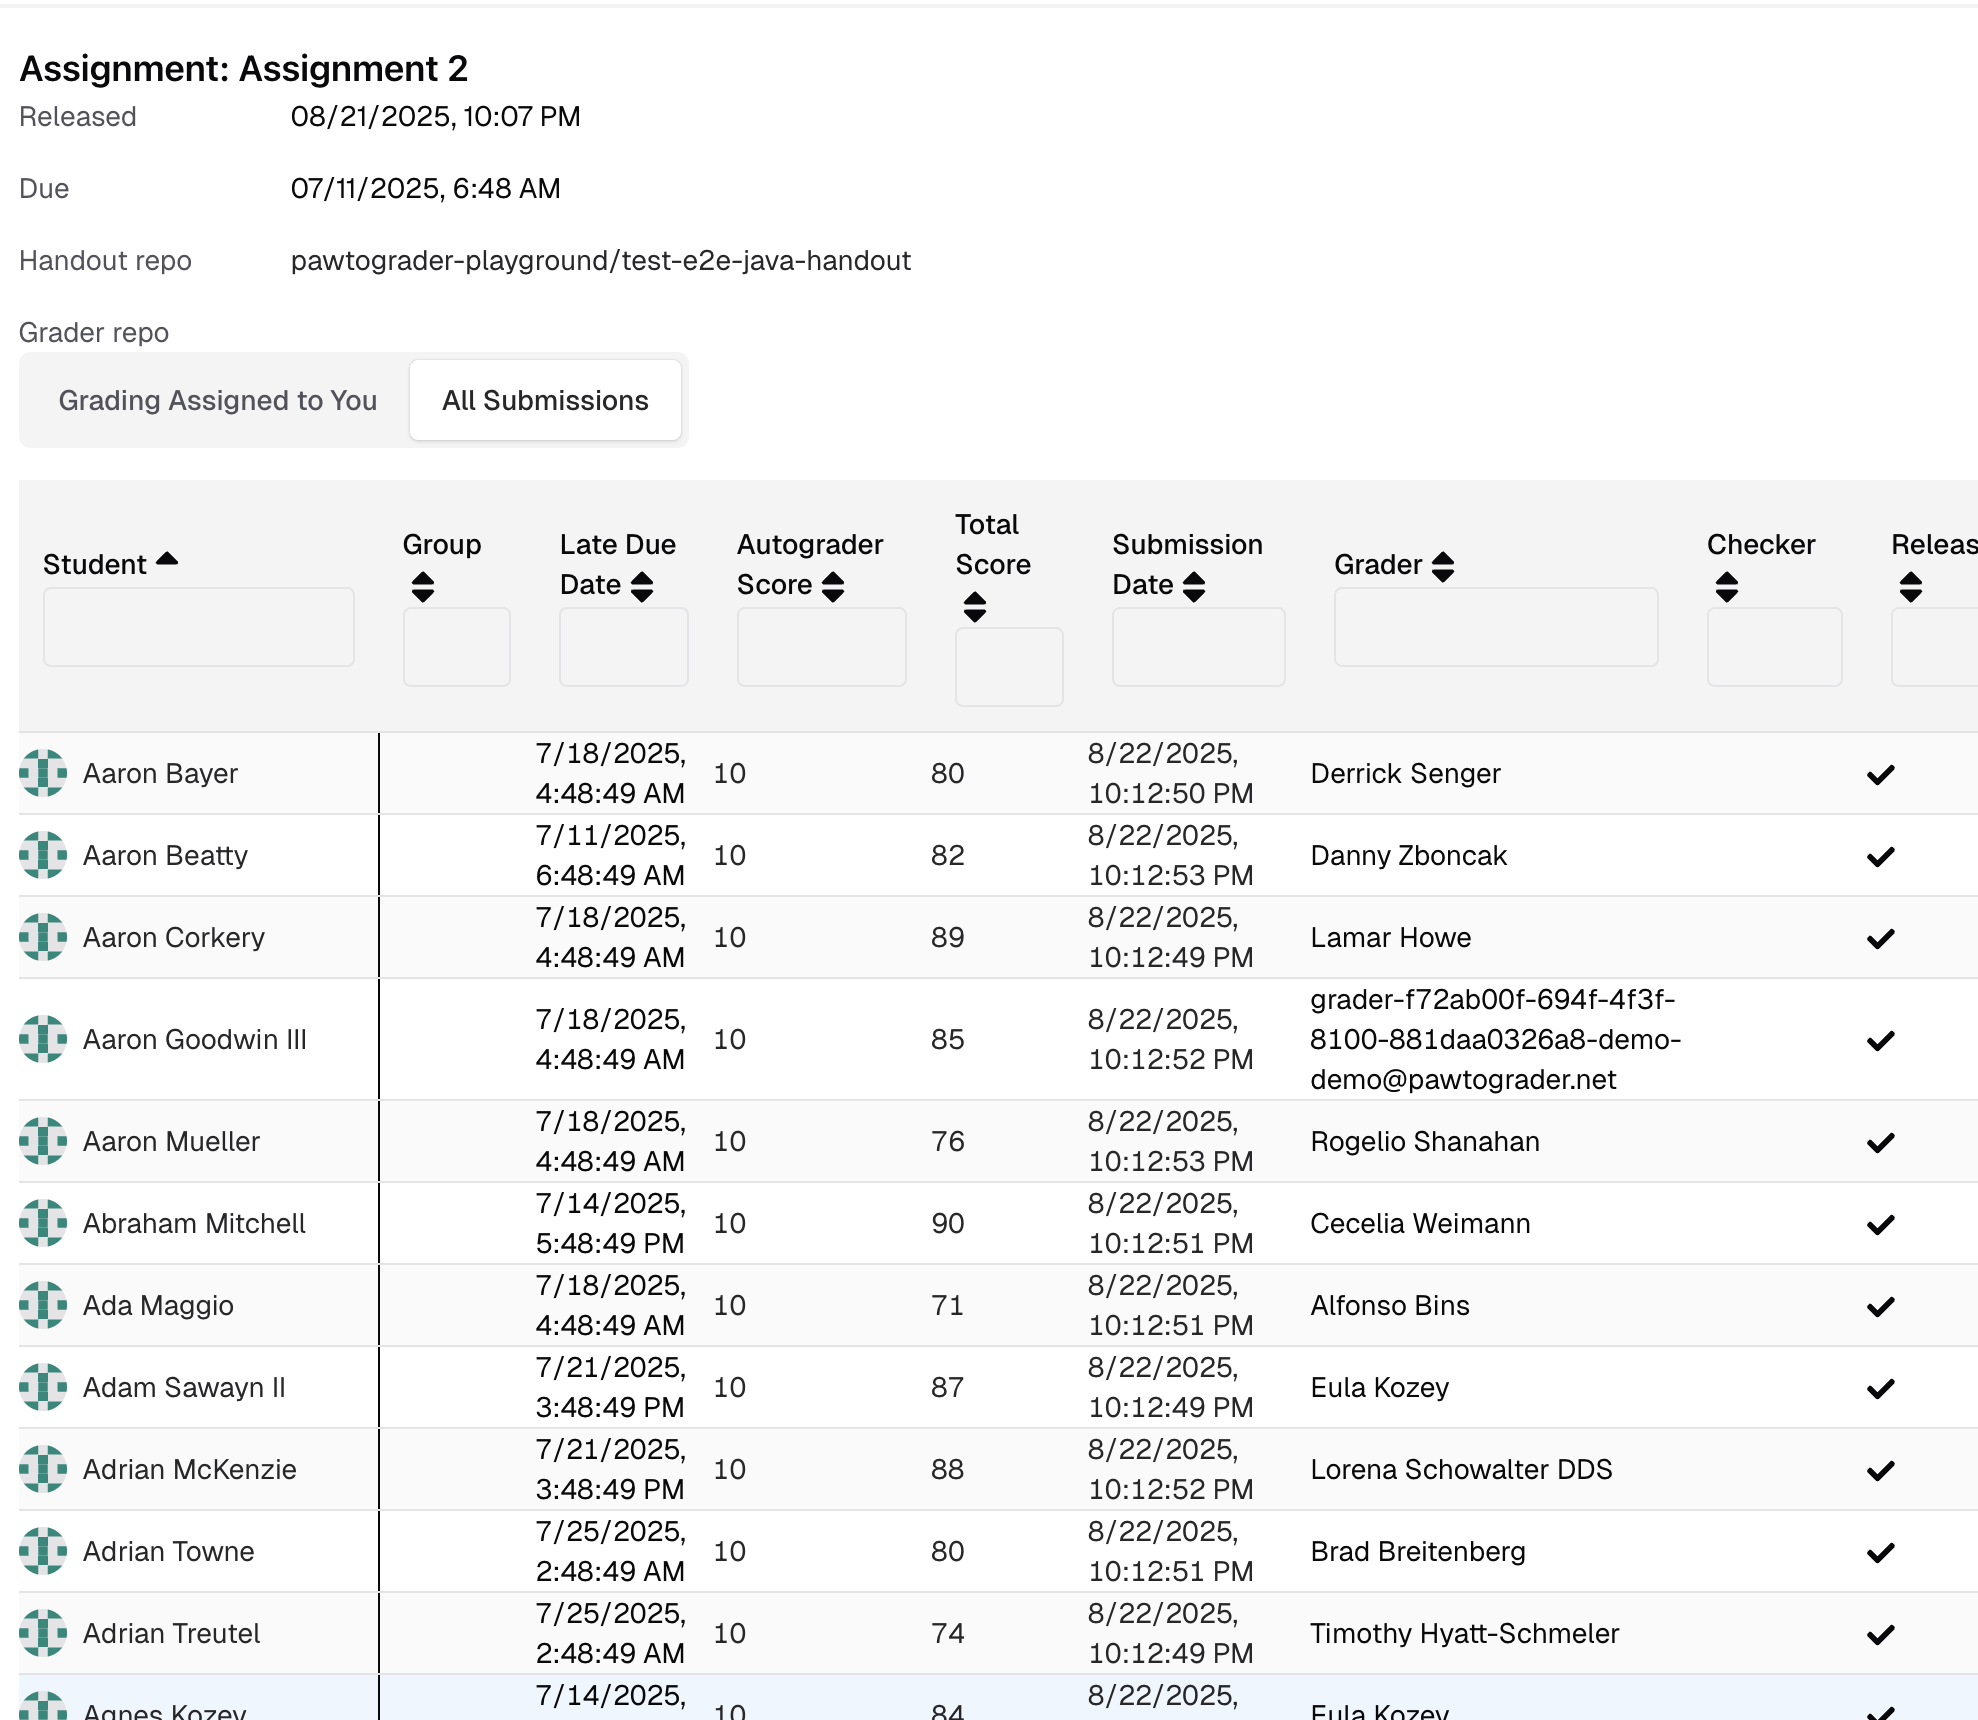
Task: Click the Student column filter field
Action: (198, 626)
